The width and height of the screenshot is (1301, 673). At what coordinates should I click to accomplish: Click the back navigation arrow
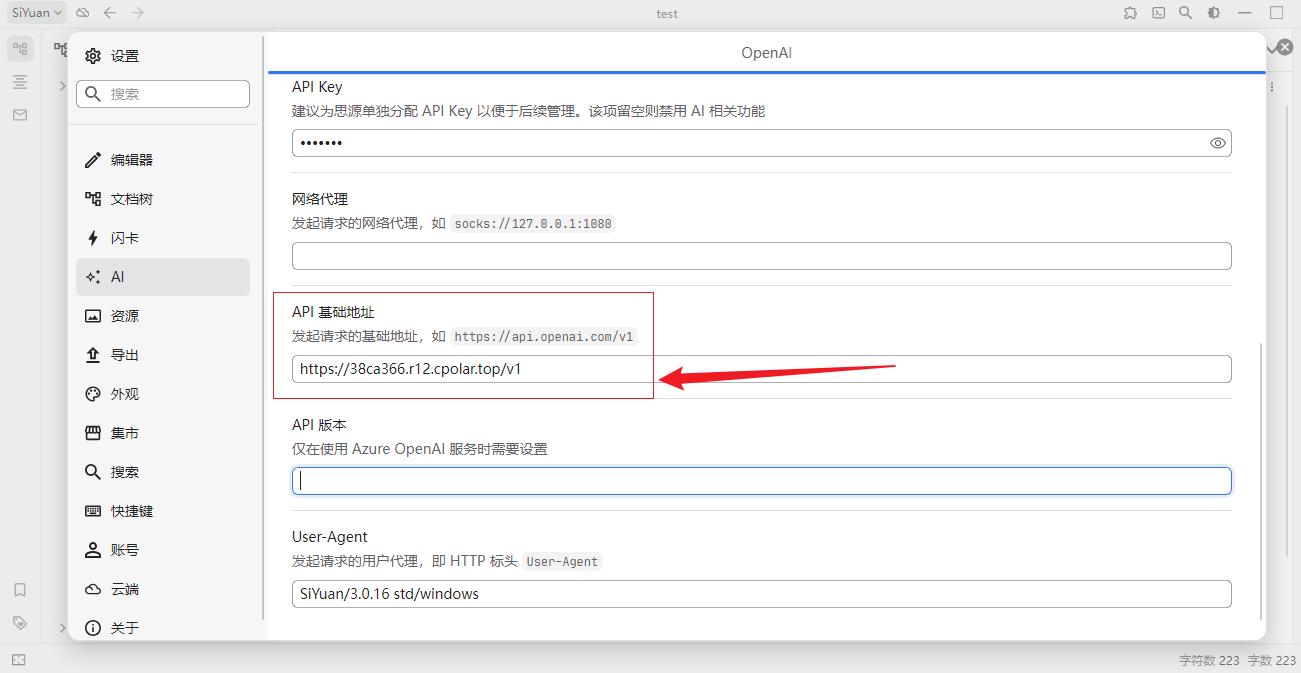[110, 13]
